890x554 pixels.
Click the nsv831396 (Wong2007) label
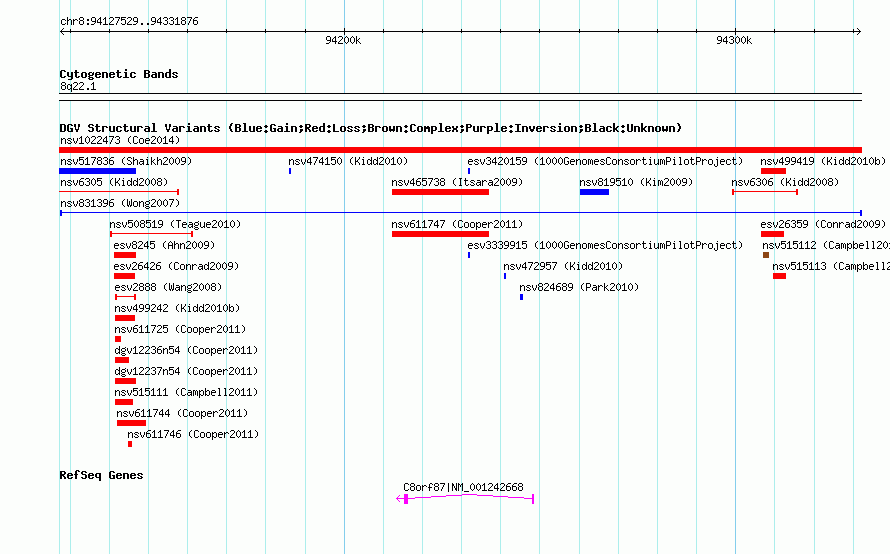coord(120,203)
